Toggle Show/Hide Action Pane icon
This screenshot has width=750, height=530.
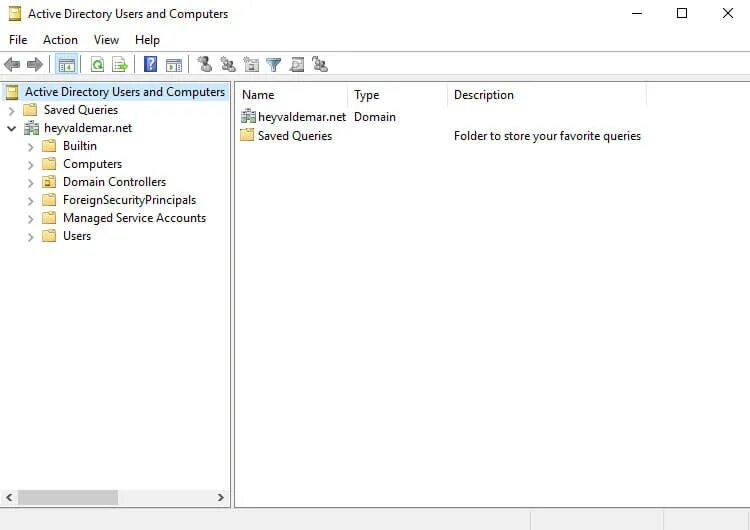click(174, 64)
